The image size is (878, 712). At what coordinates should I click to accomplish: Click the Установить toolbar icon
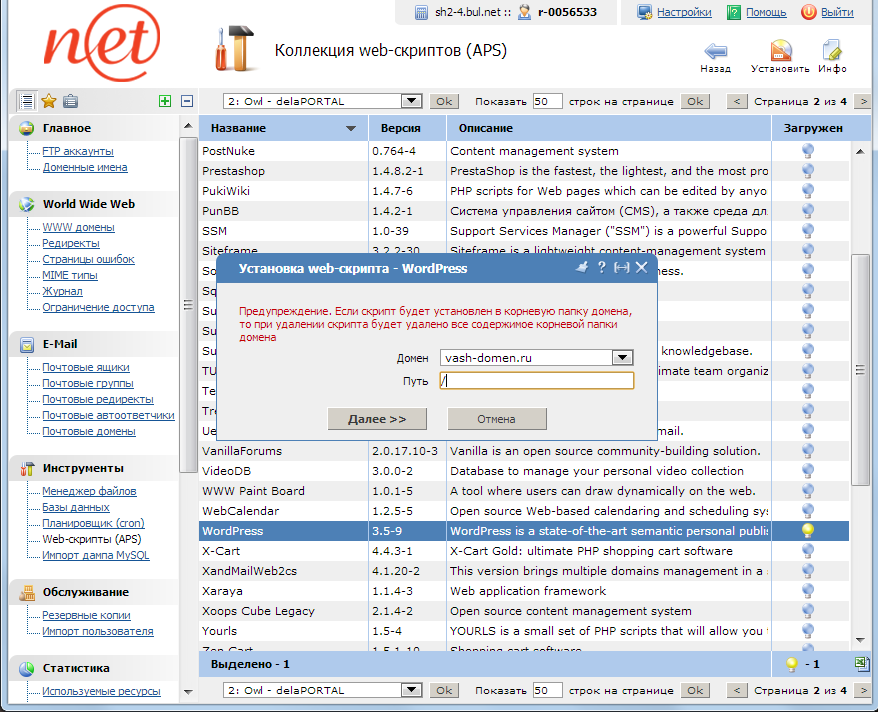coord(781,53)
